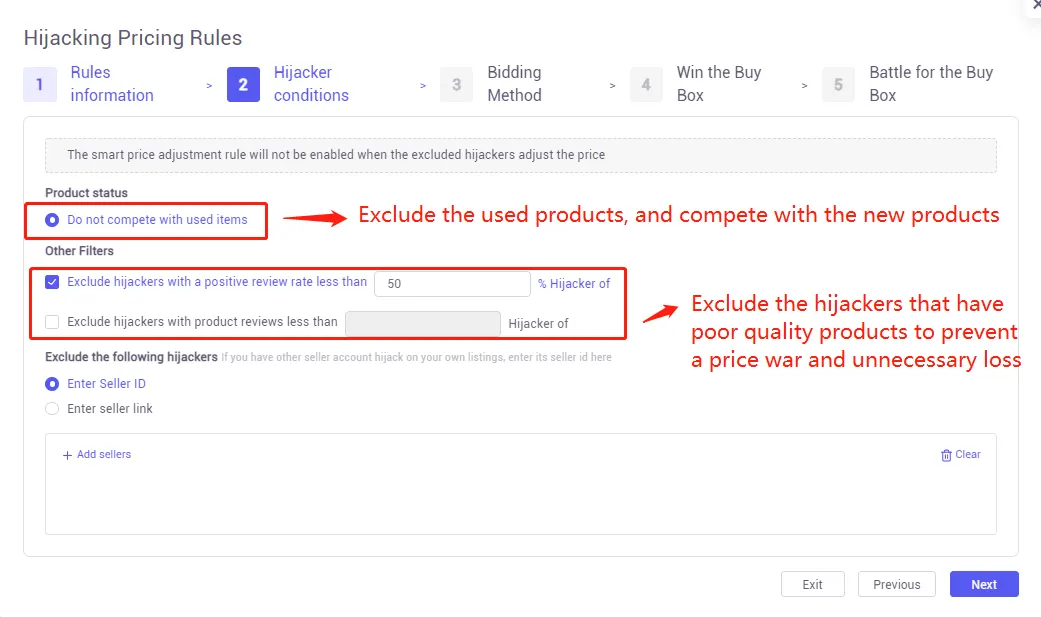
Task: Switch to the Win the Buy Box step
Action: pos(718,84)
